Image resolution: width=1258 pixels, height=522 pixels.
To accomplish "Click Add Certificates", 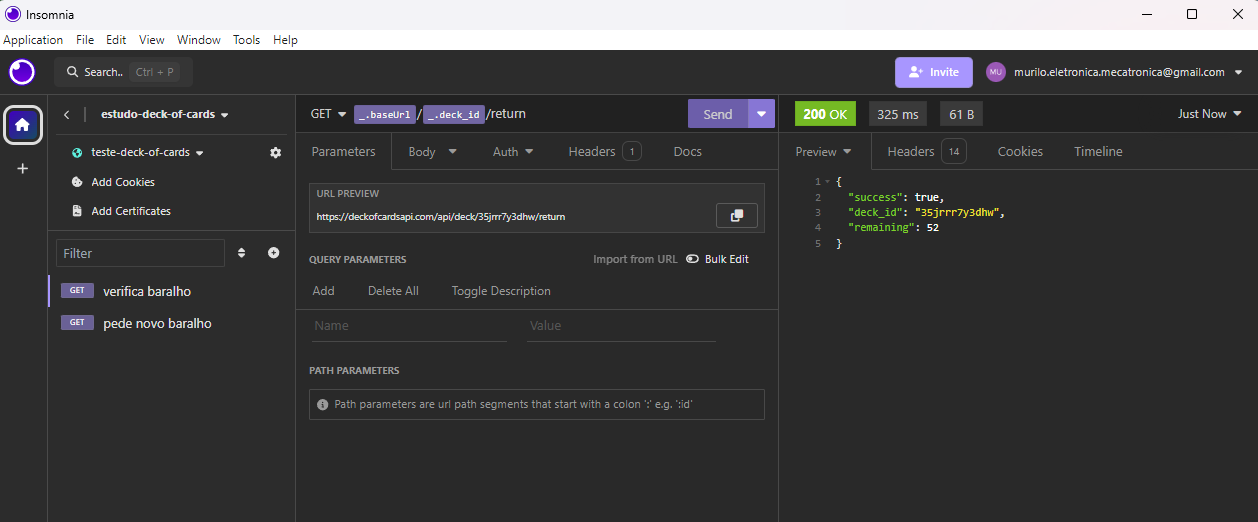I will click(131, 211).
